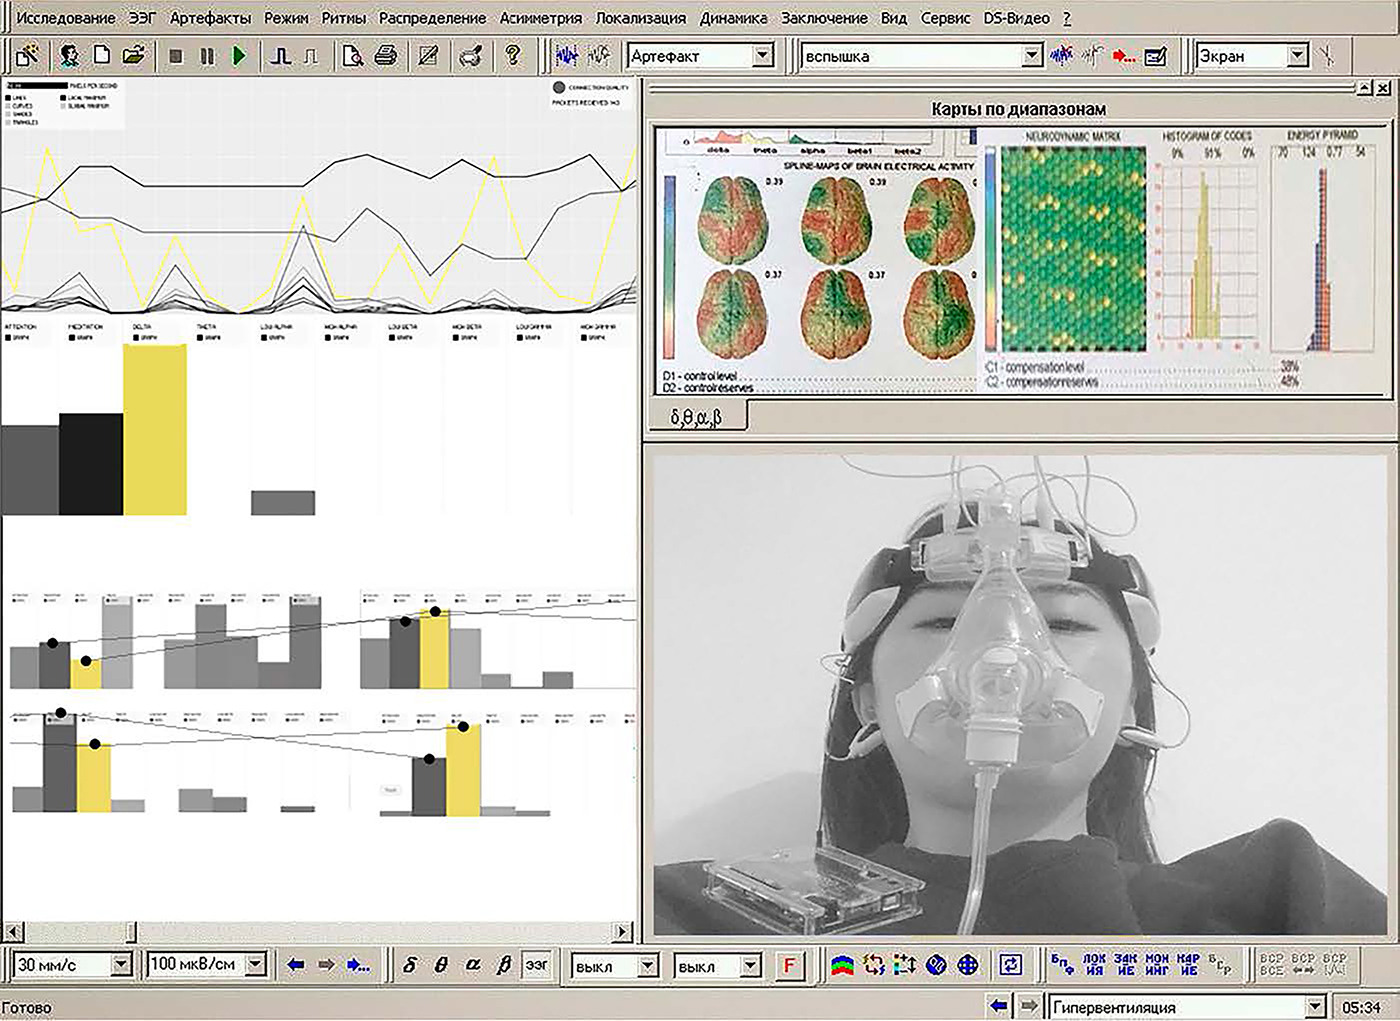Expand the вспышка event dropdown

coord(1032,56)
